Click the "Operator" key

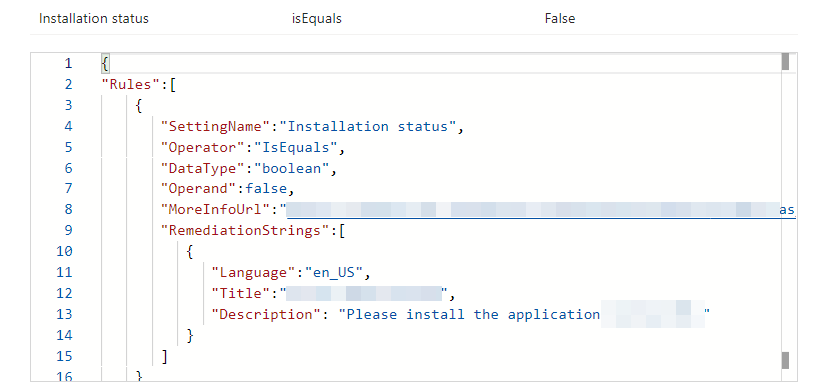(x=204, y=147)
